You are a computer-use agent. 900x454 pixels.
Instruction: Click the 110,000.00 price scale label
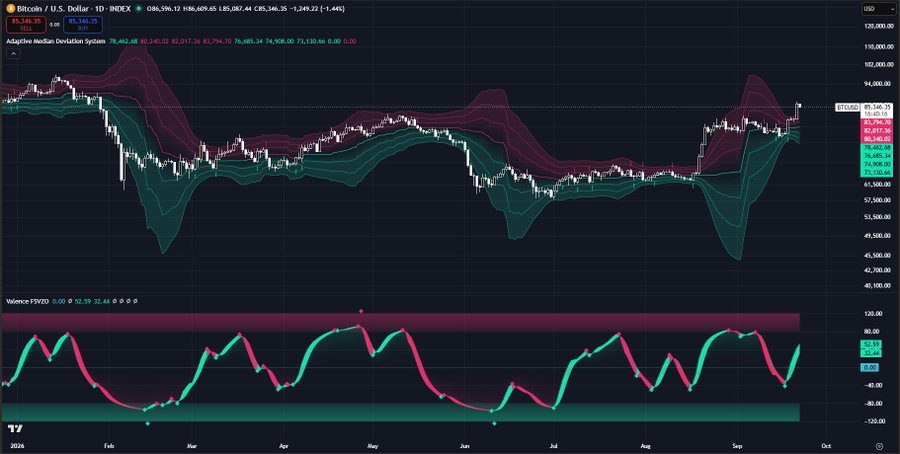pyautogui.click(x=879, y=47)
